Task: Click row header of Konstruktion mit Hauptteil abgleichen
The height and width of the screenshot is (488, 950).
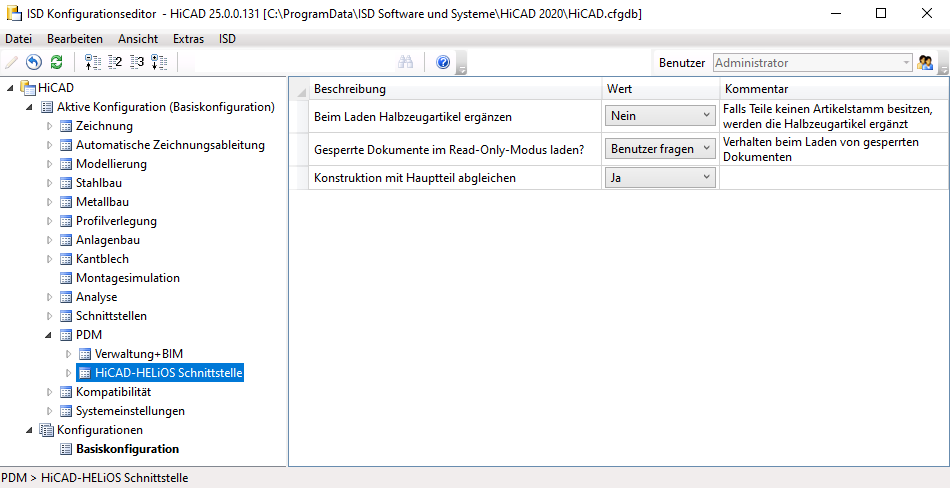Action: (299, 178)
